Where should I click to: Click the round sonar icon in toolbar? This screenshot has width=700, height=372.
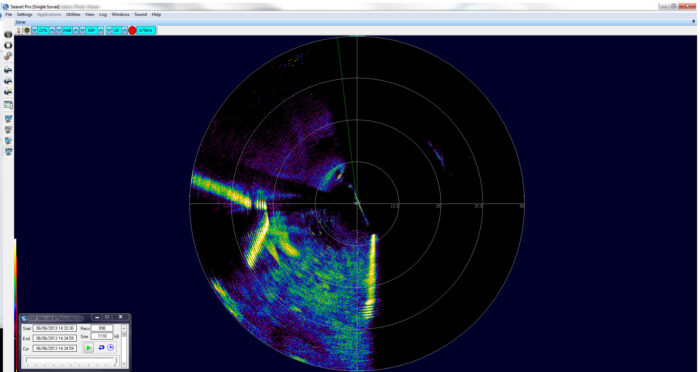tap(27, 30)
